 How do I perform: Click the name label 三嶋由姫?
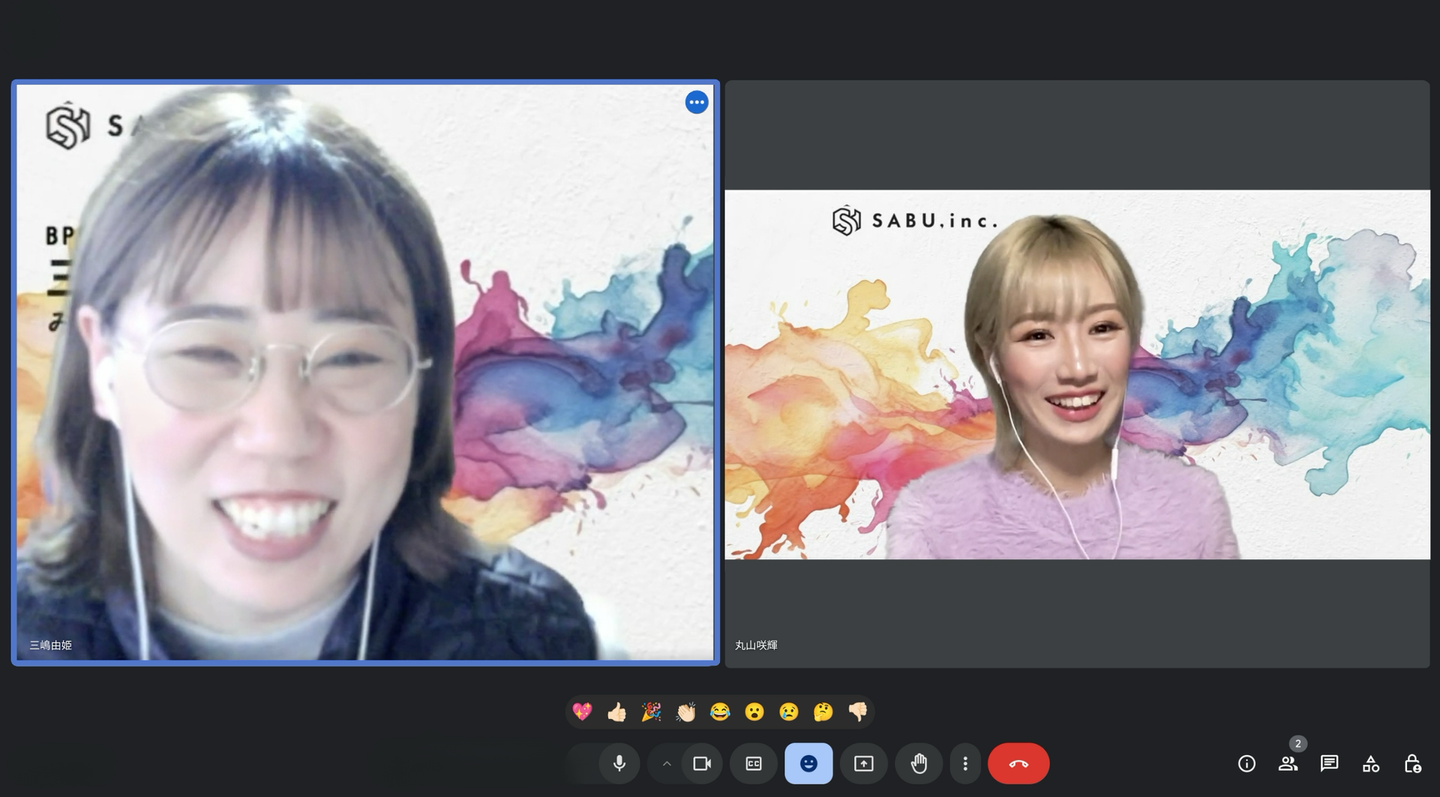pyautogui.click(x=50, y=646)
